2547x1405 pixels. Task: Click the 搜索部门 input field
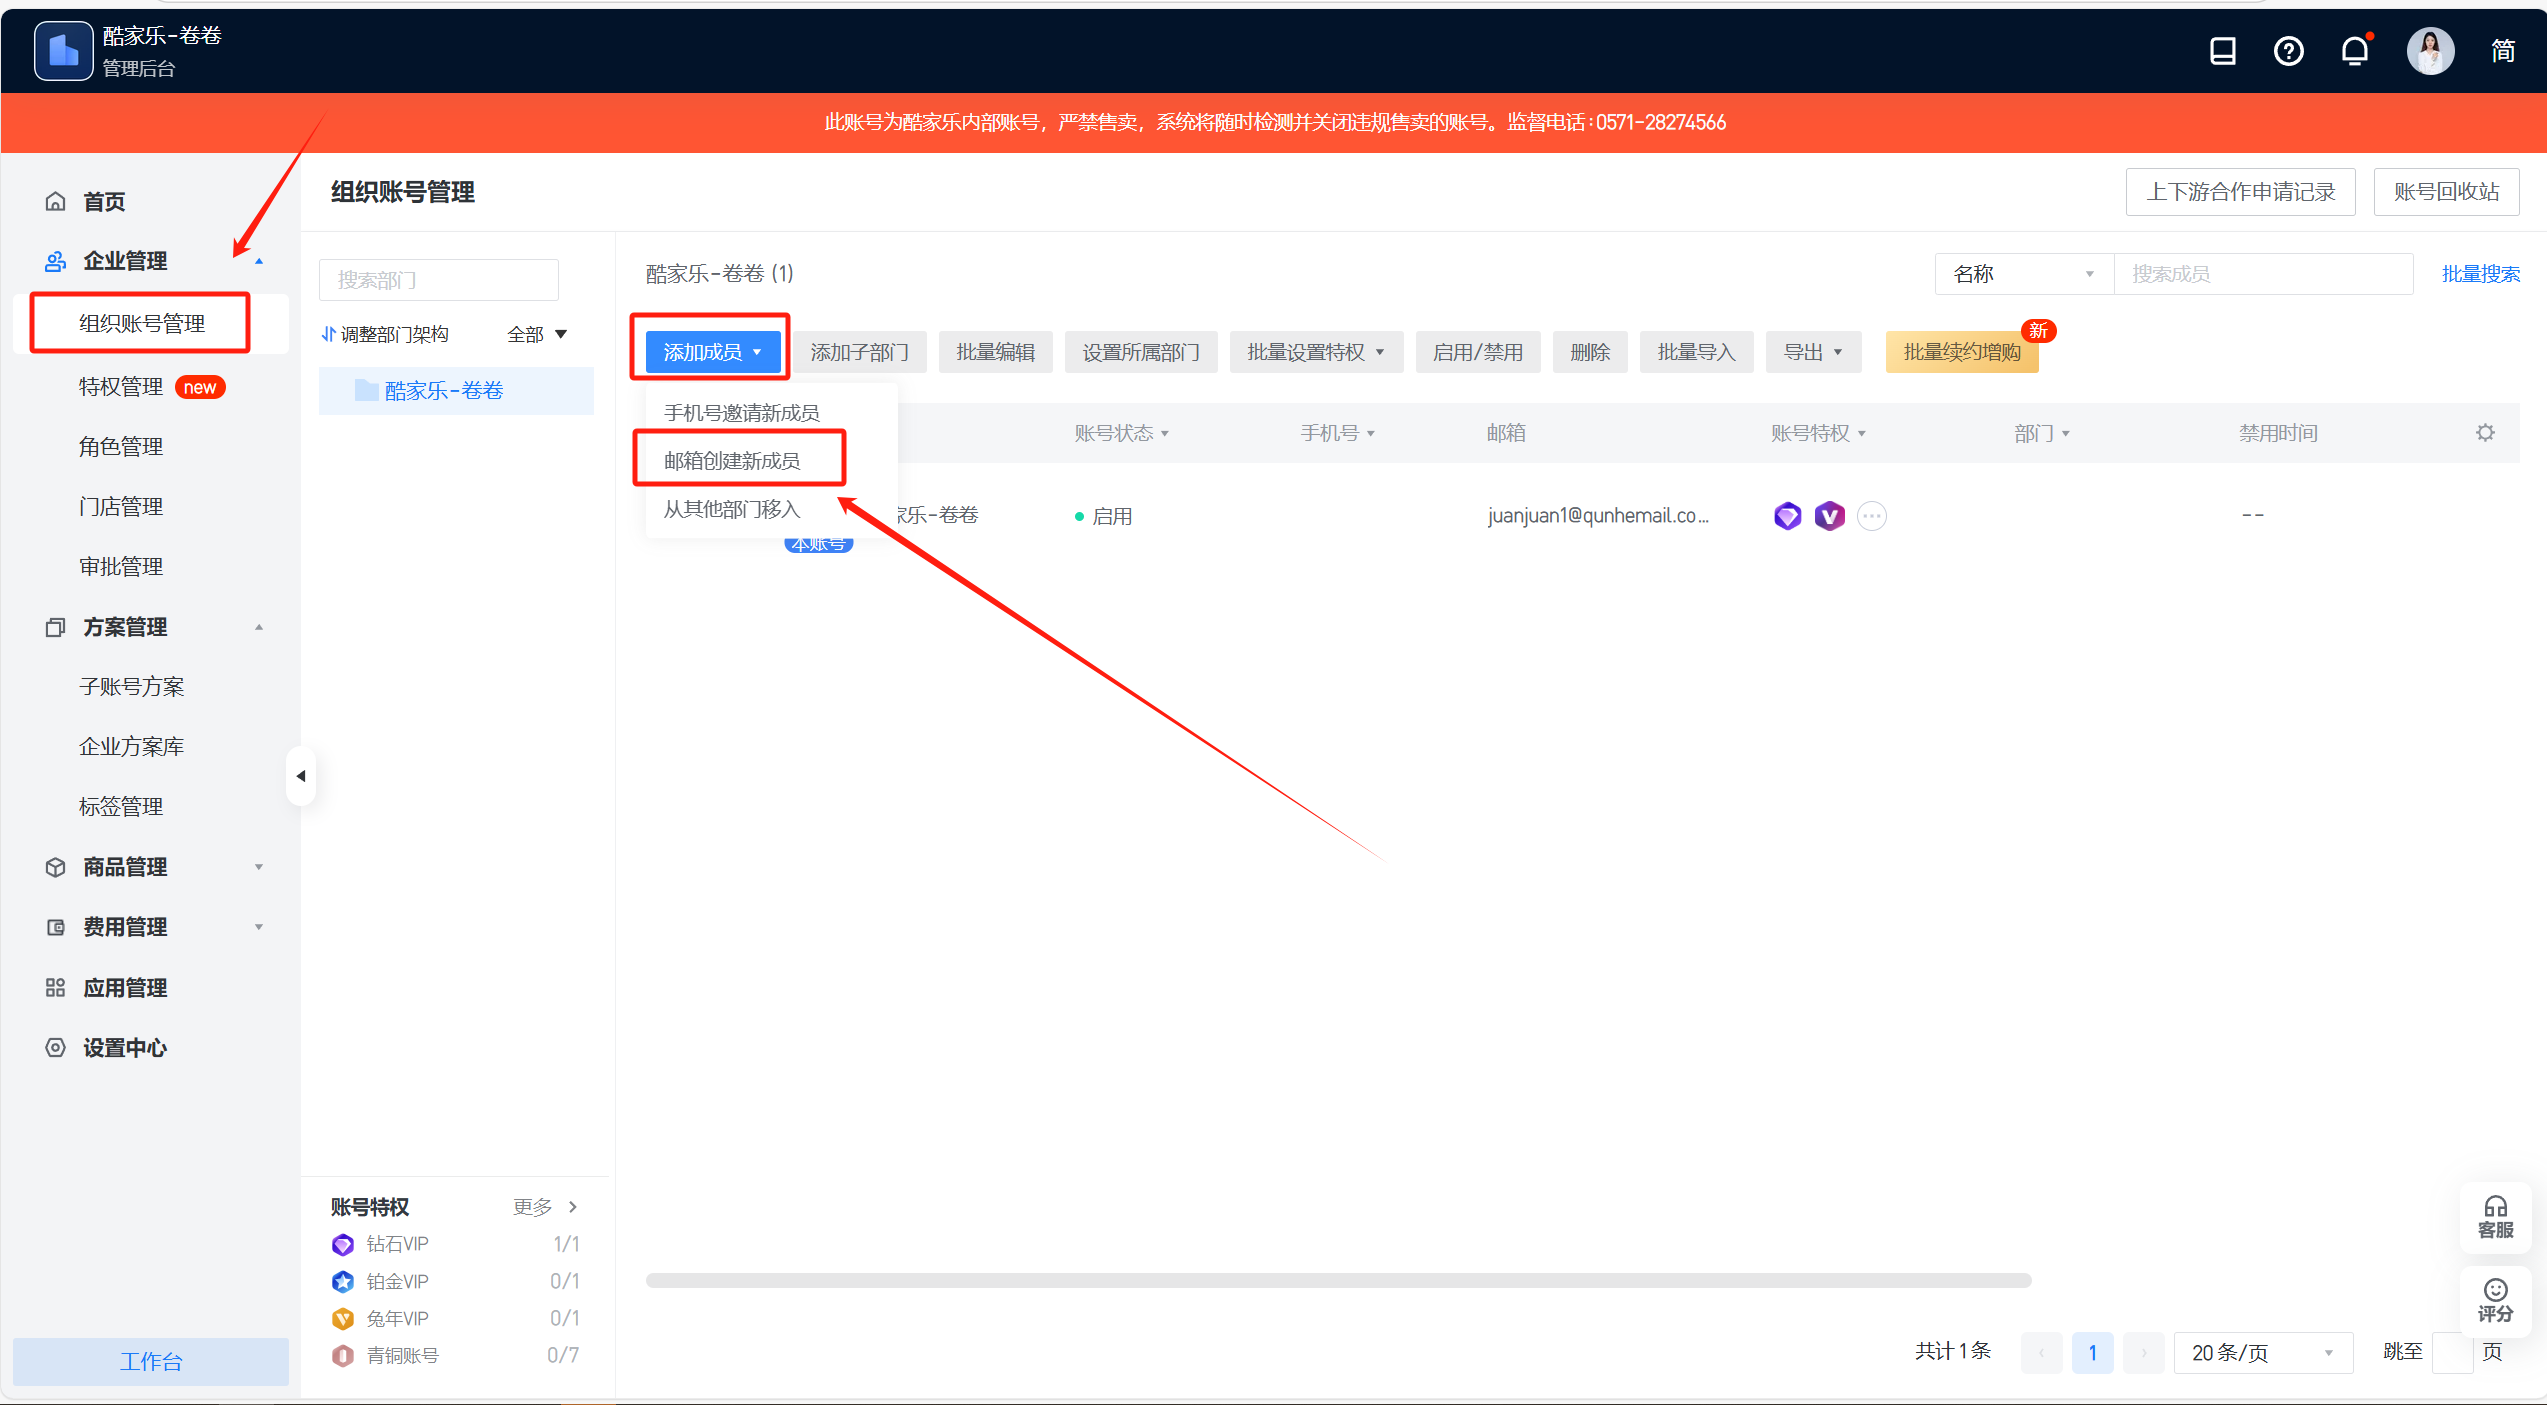438,280
